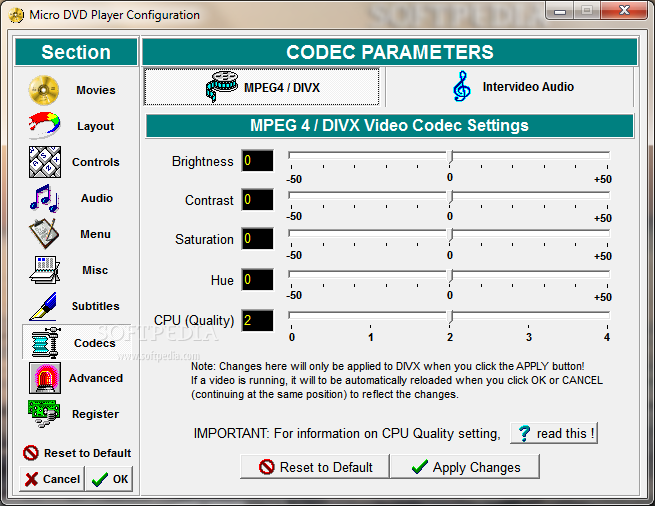Click the Saturation slider thumb
Viewport: 655px width, 506px height.
(450, 235)
